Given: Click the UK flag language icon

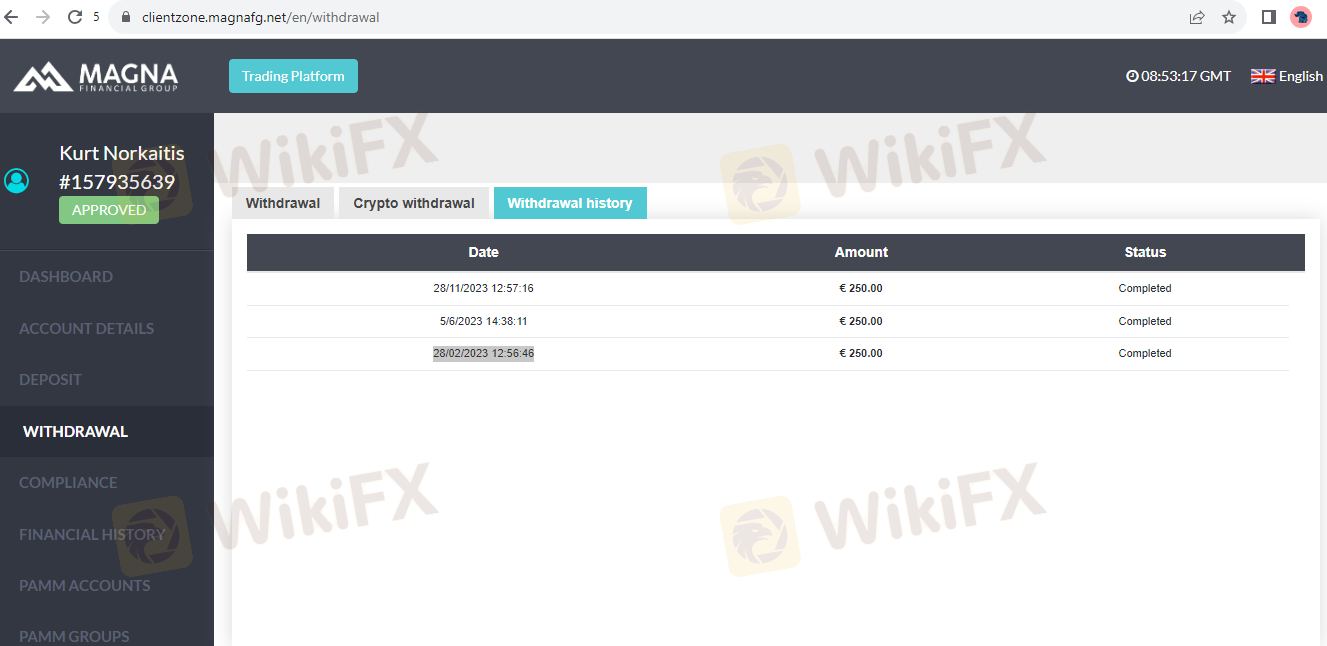Looking at the screenshot, I should (1263, 76).
